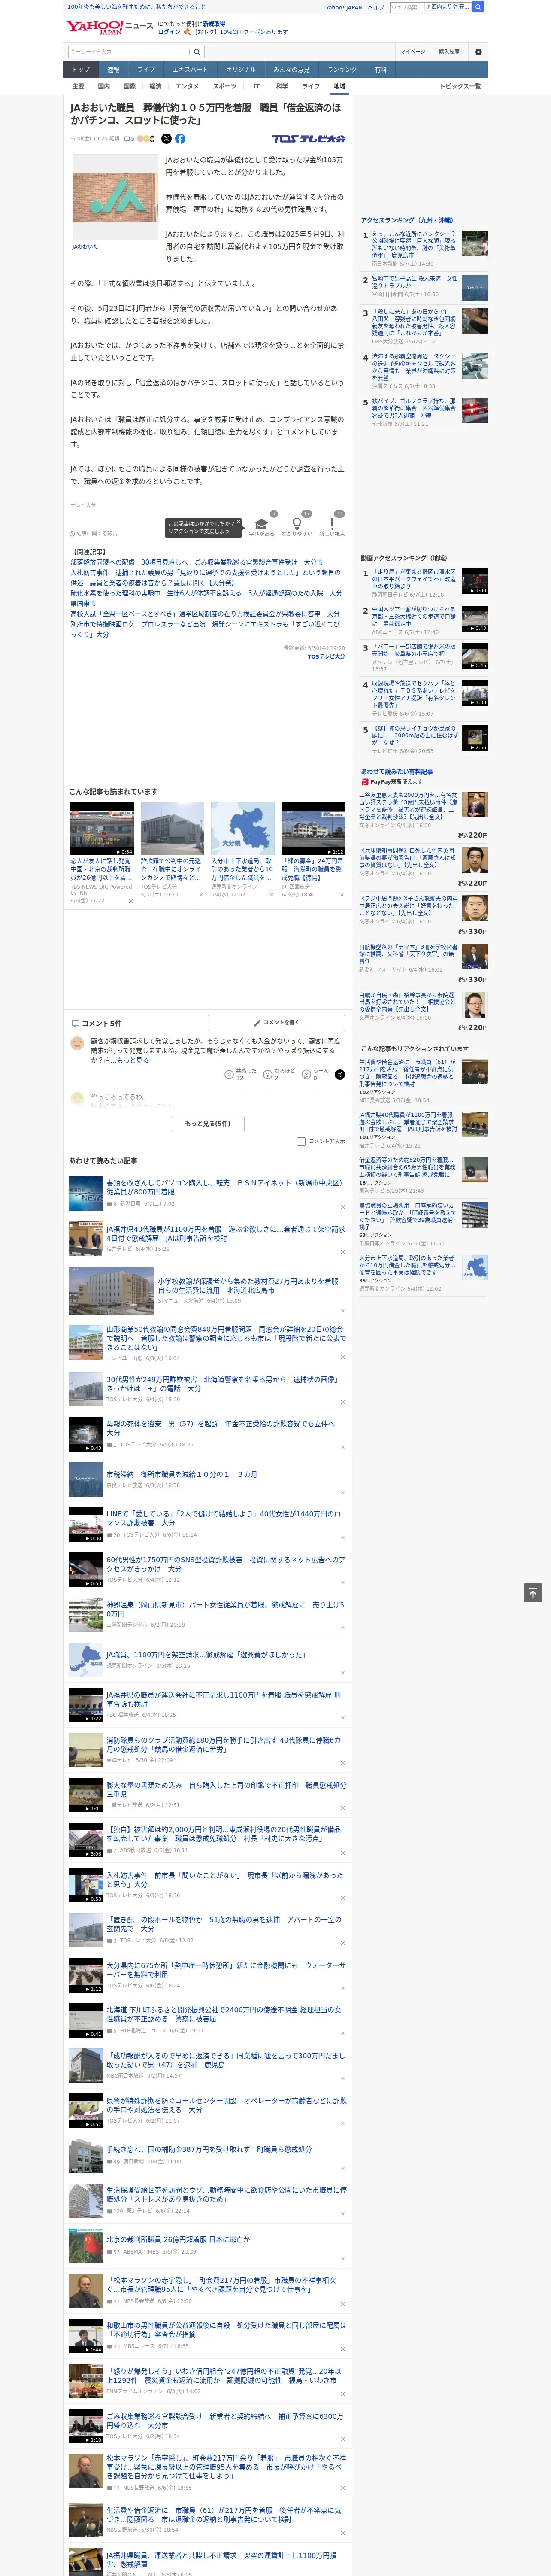Click the keyword search magnifier icon
Screen dimensions: 551x2576
pyautogui.click(x=196, y=51)
